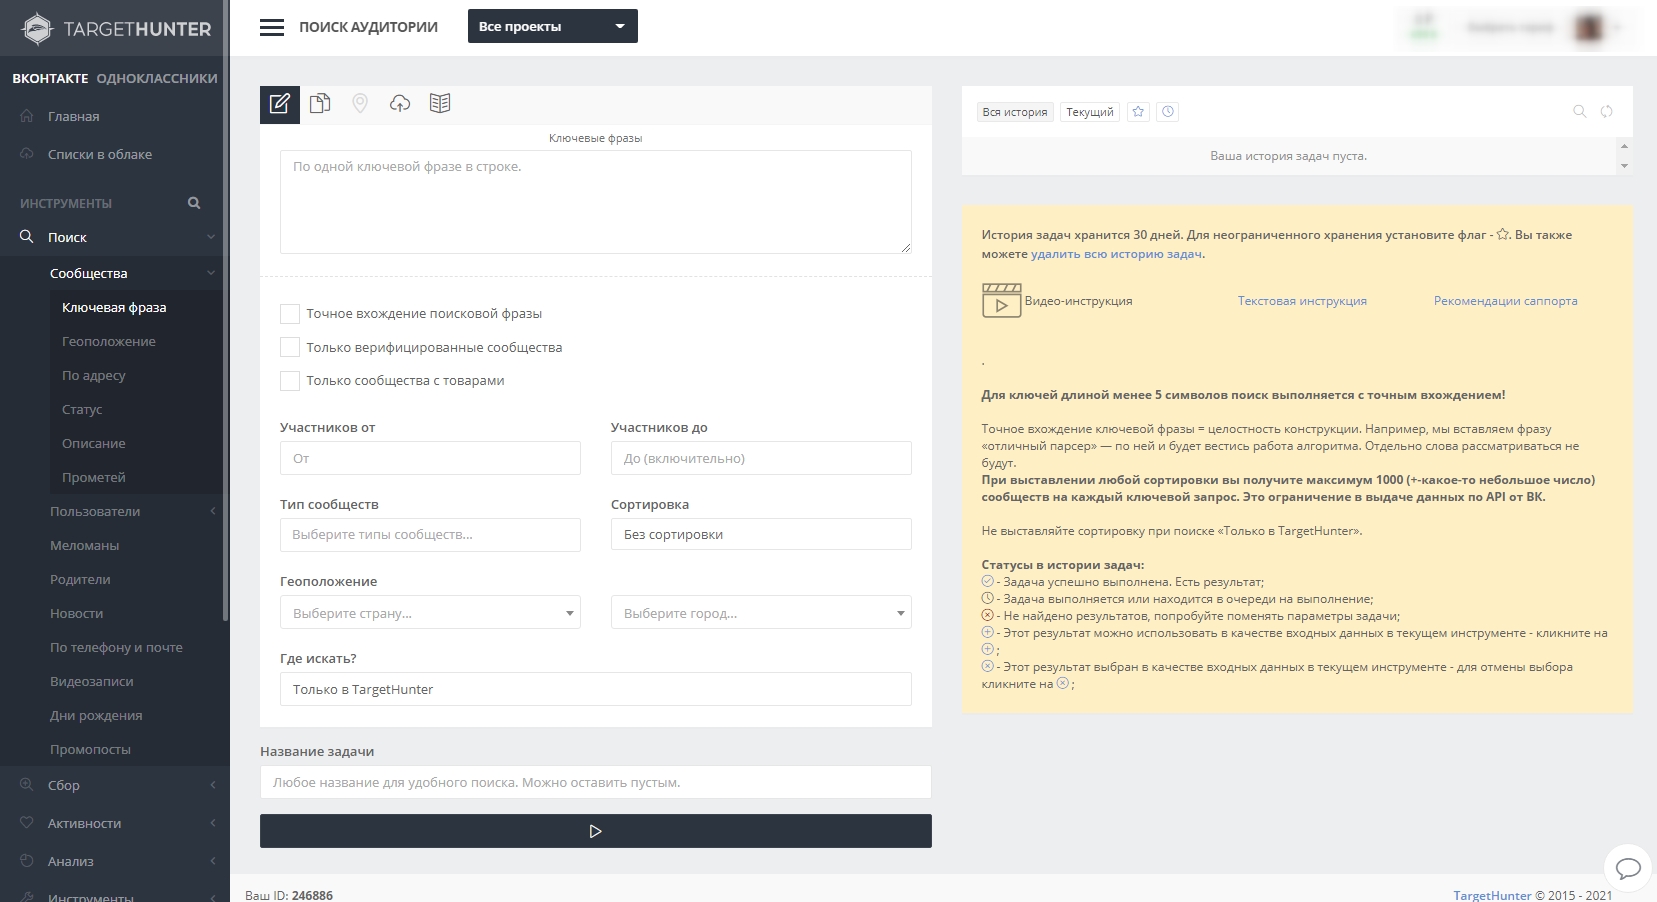Image resolution: width=1657 pixels, height=902 pixels.
Task: Switch to the ОДНОКЛАССНИКИ tab
Action: (x=157, y=78)
